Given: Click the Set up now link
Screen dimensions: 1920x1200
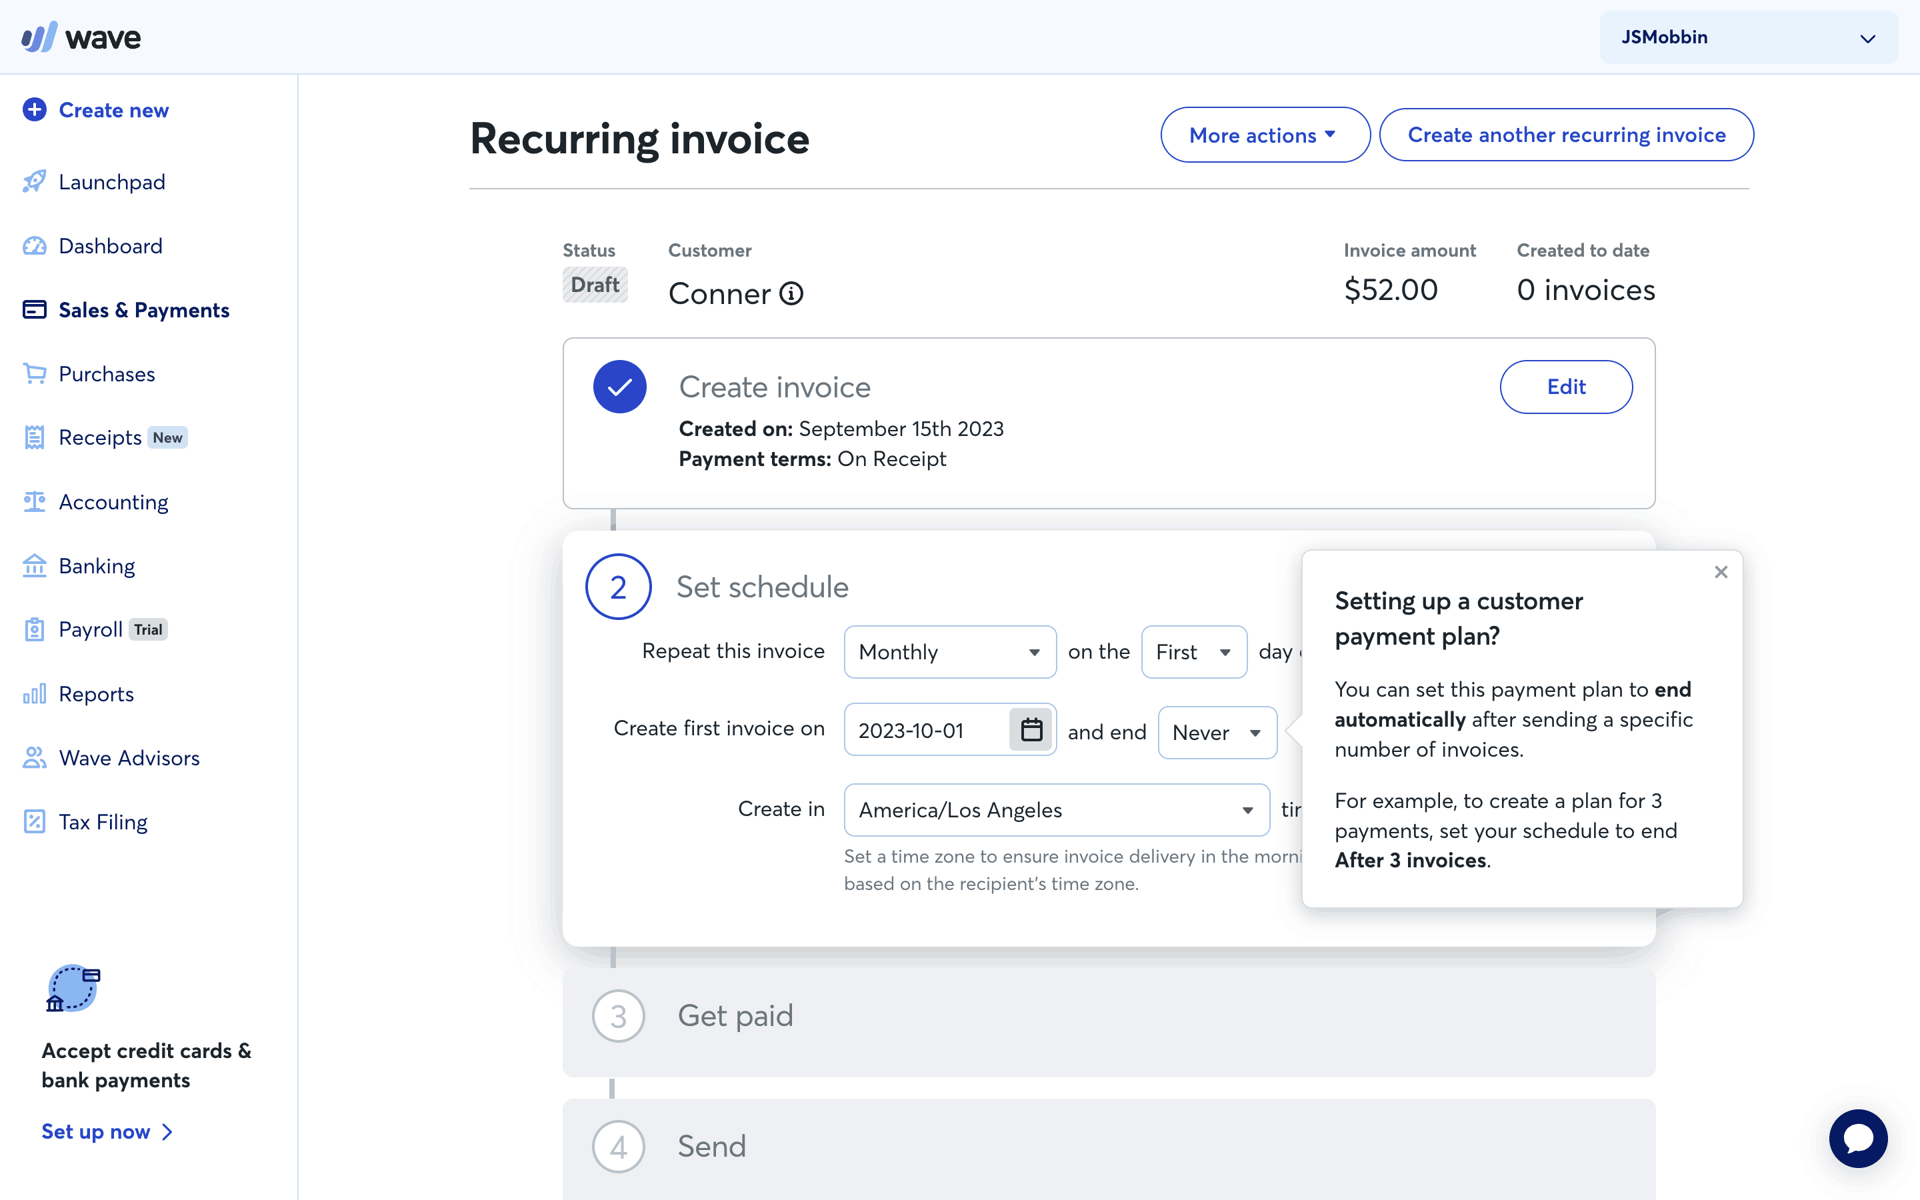Looking at the screenshot, I should coord(107,1132).
